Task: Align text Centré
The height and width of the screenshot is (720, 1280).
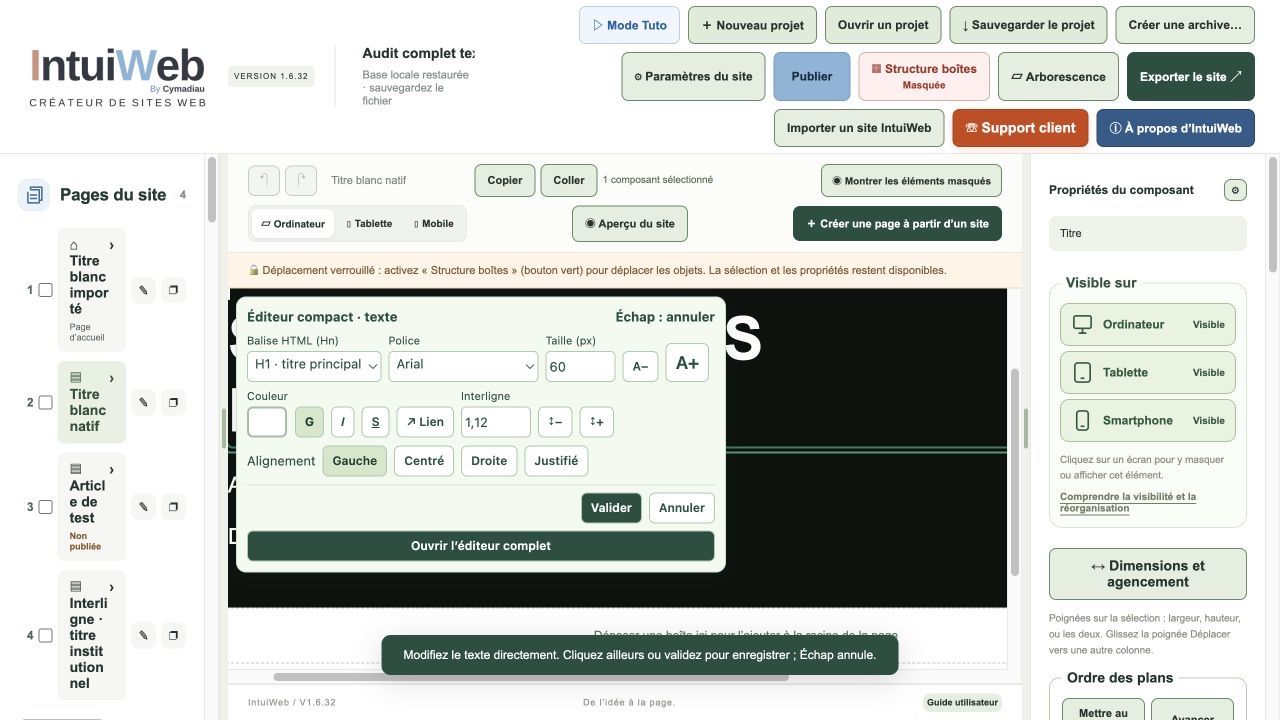Action: click(x=424, y=461)
